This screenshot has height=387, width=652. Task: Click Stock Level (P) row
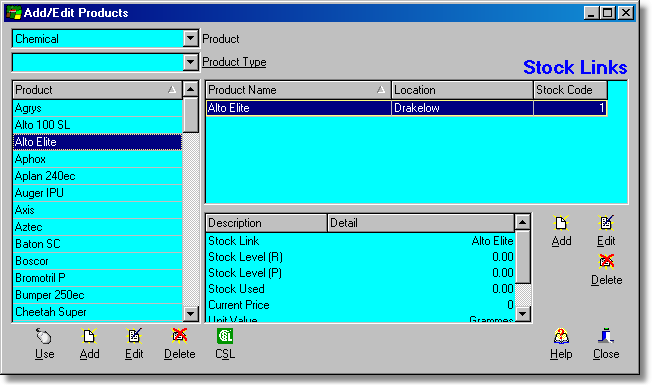click(x=360, y=273)
